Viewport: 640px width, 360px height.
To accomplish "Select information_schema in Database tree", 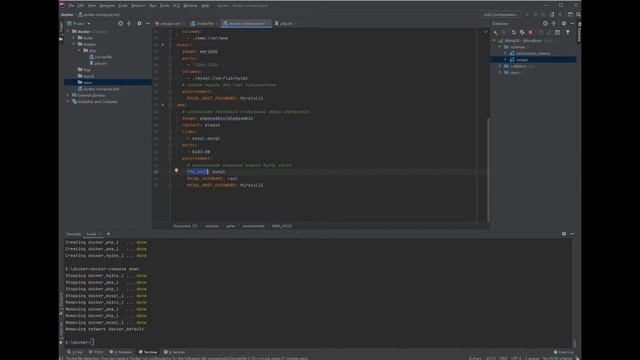I will click(530, 53).
